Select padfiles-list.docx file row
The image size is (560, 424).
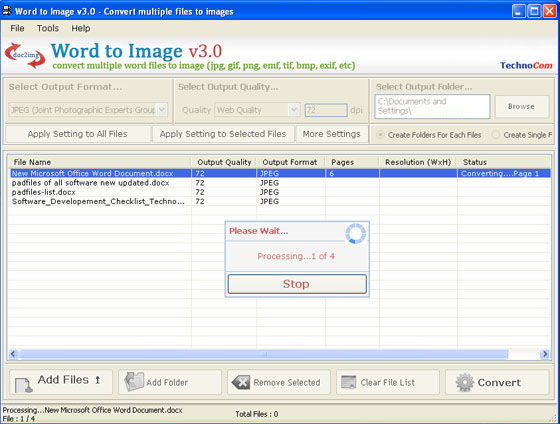[x=280, y=192]
